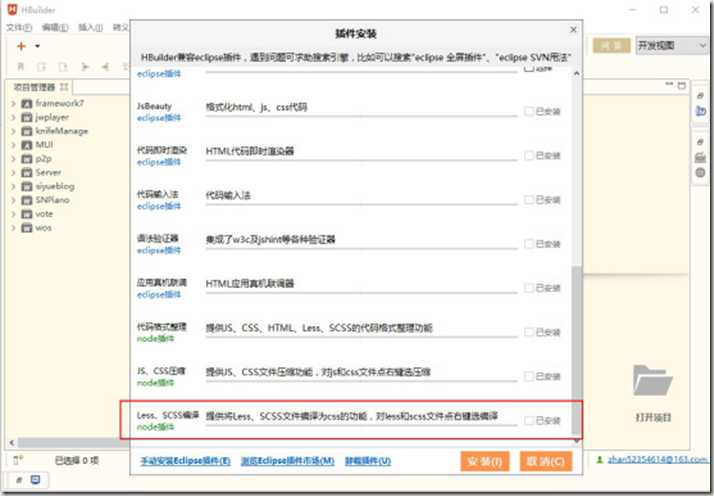
Task: Click the 已选择 0 项 status text
Action: 76,460
